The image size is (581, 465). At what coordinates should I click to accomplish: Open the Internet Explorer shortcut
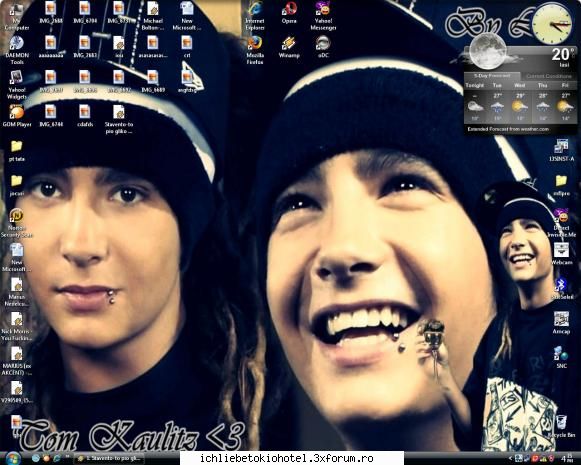tap(255, 16)
